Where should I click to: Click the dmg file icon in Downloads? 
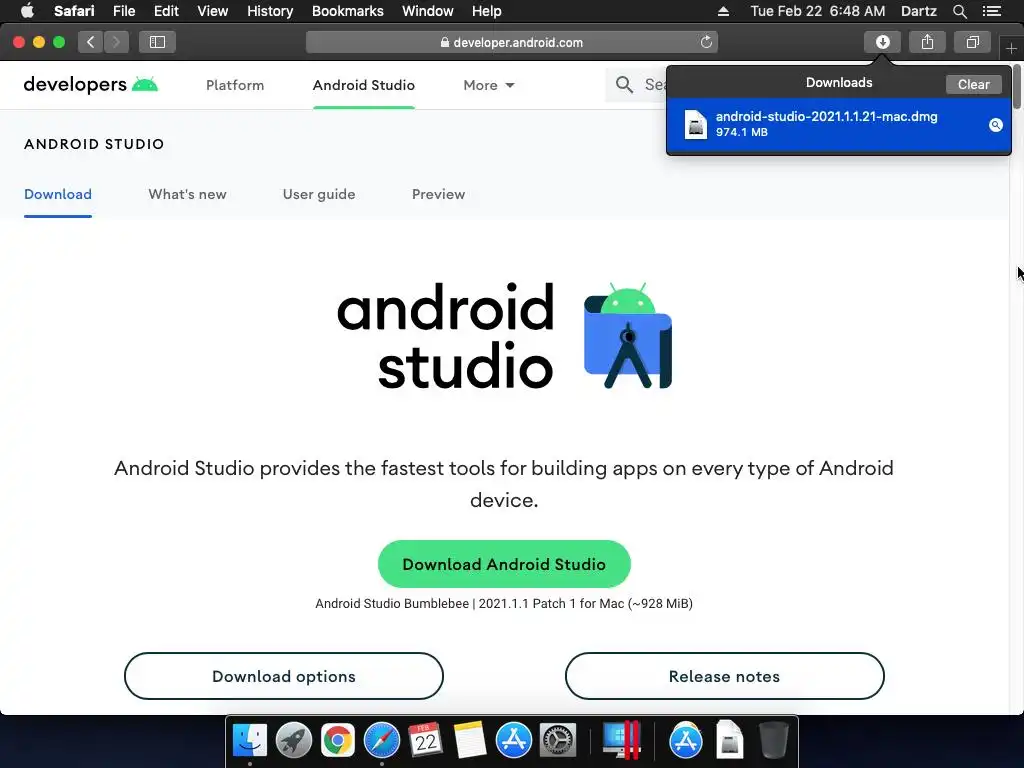[696, 125]
